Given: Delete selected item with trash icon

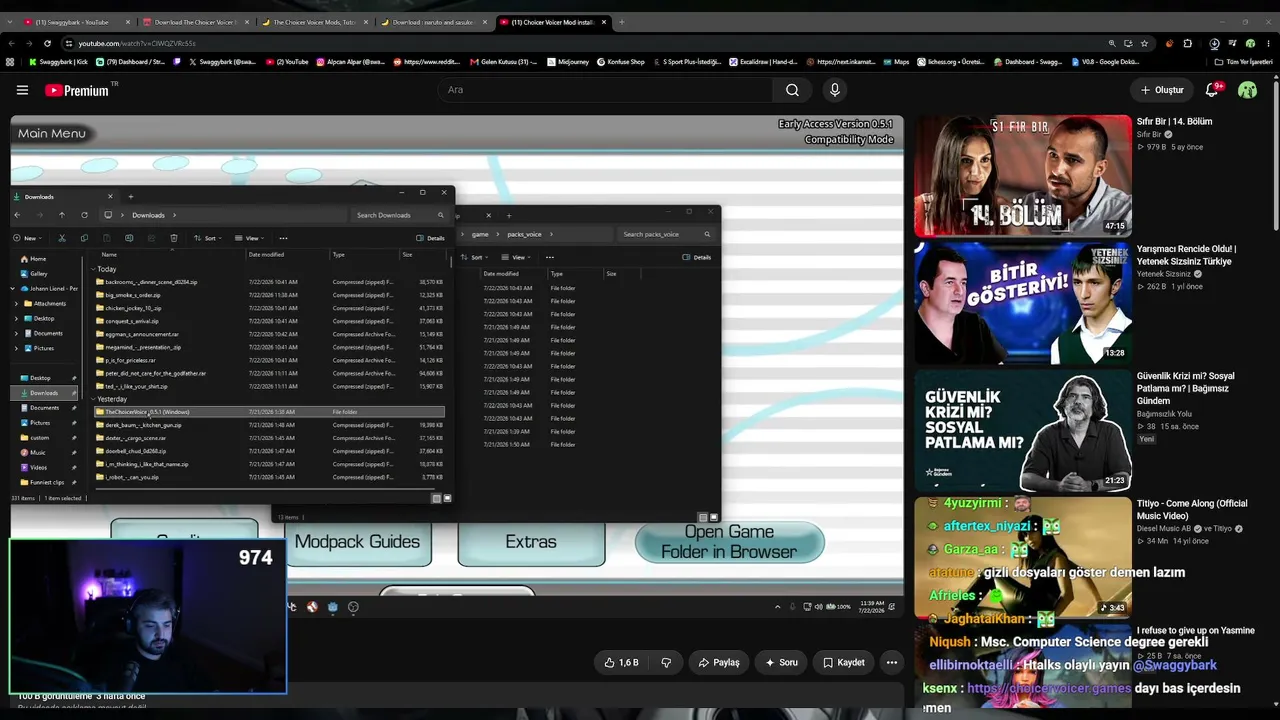Looking at the screenshot, I should 174,238.
